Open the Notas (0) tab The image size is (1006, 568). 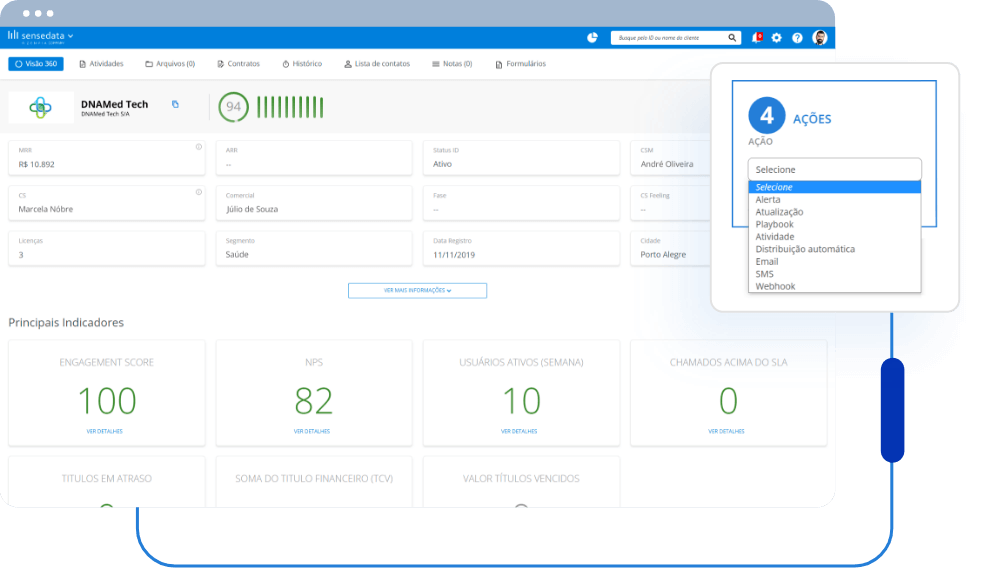452,64
